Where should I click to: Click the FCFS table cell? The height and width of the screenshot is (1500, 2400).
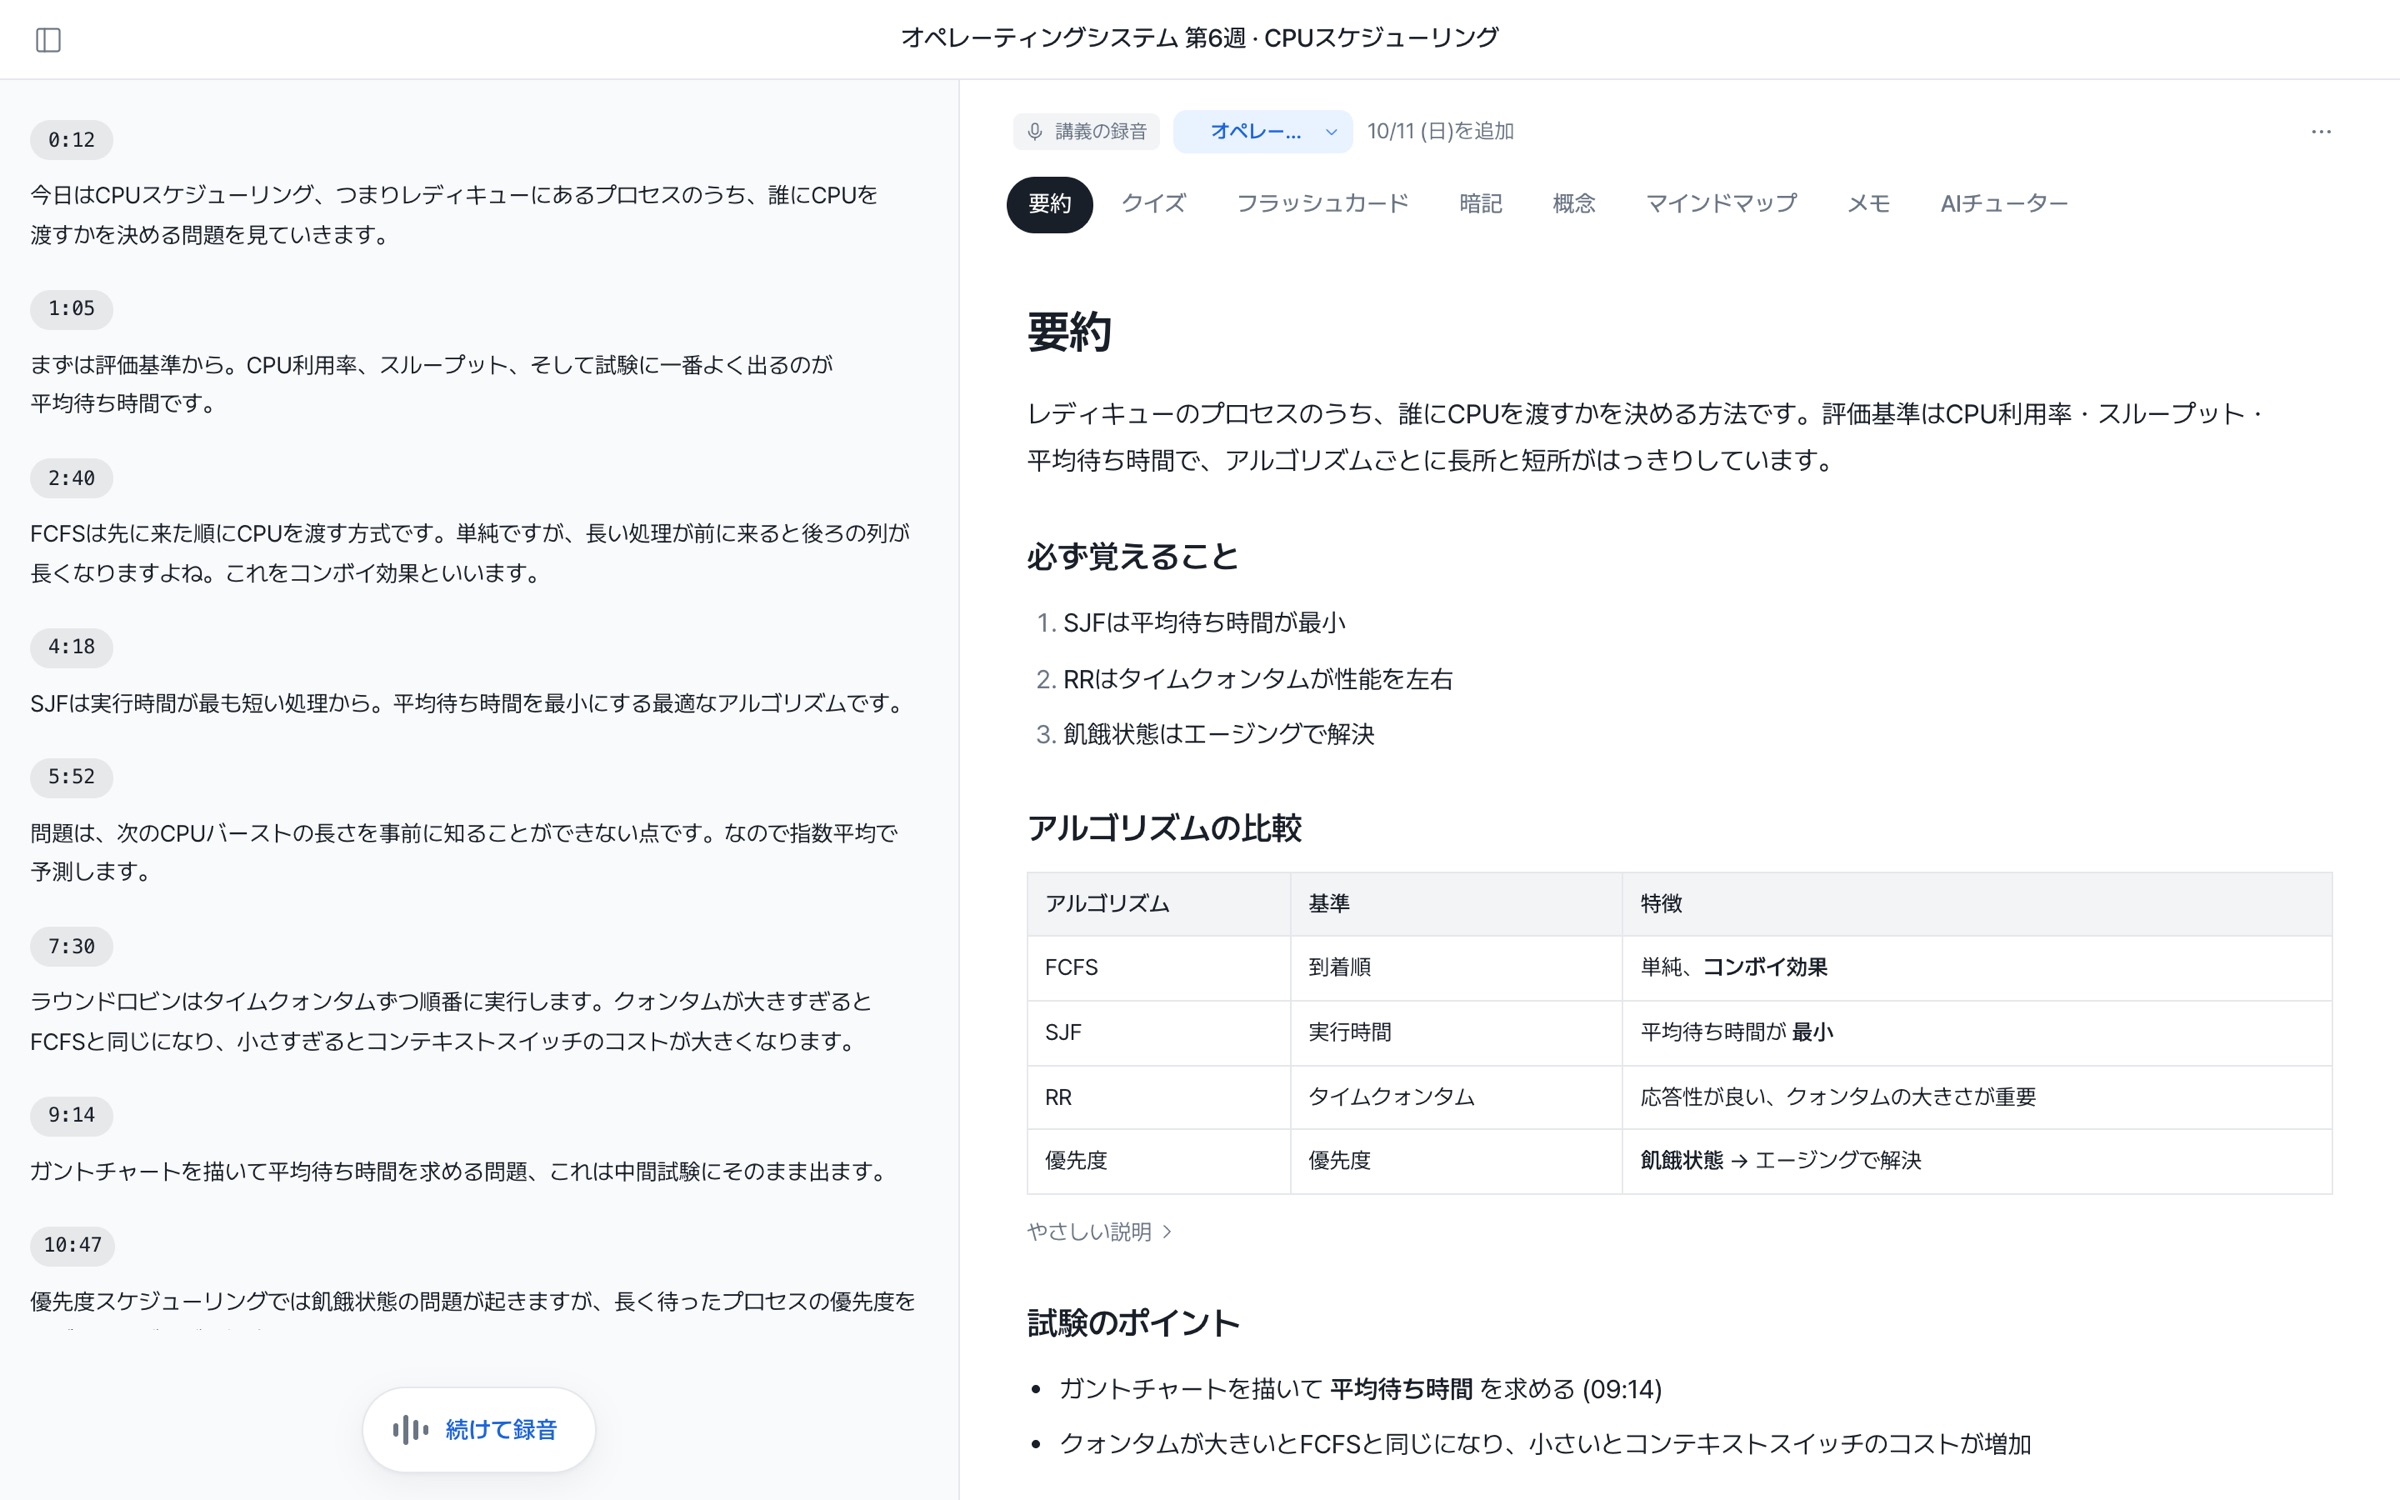1158,968
